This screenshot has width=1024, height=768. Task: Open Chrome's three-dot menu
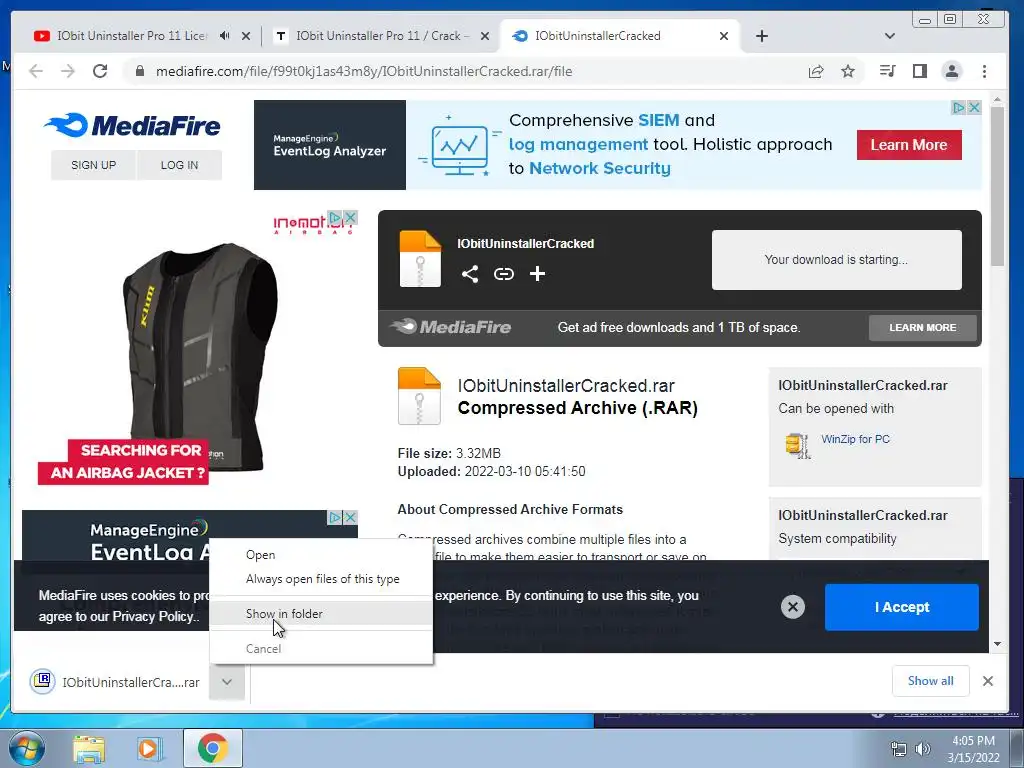click(x=984, y=71)
